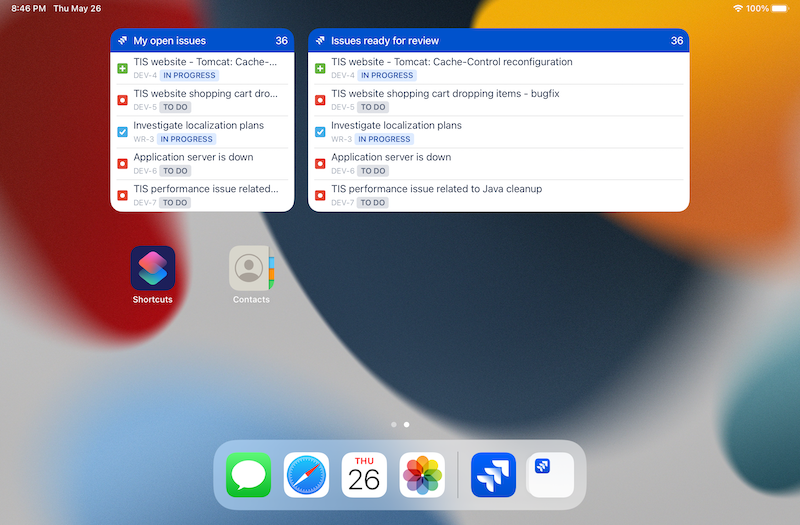Tap IN PROGRESS badge for DEV-4 in My open issues
Viewport: 800px width, 525px height.
[x=189, y=76]
